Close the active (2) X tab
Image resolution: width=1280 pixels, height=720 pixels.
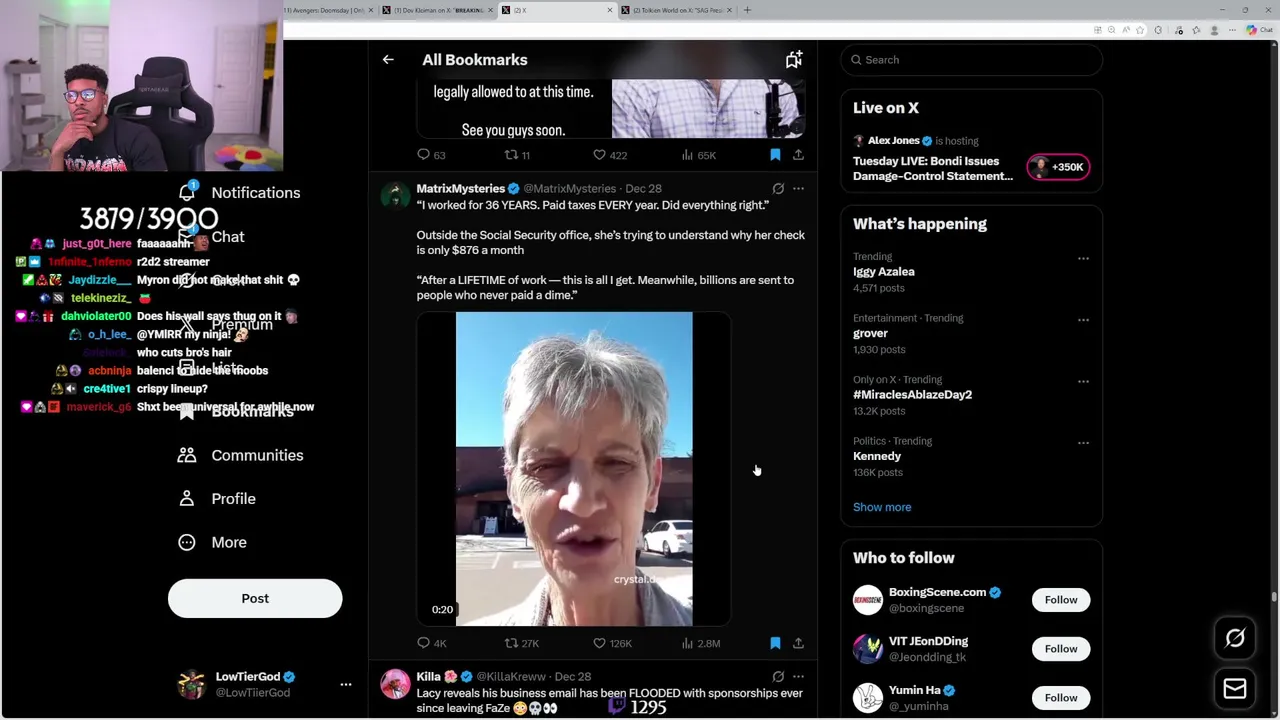pyautogui.click(x=610, y=10)
